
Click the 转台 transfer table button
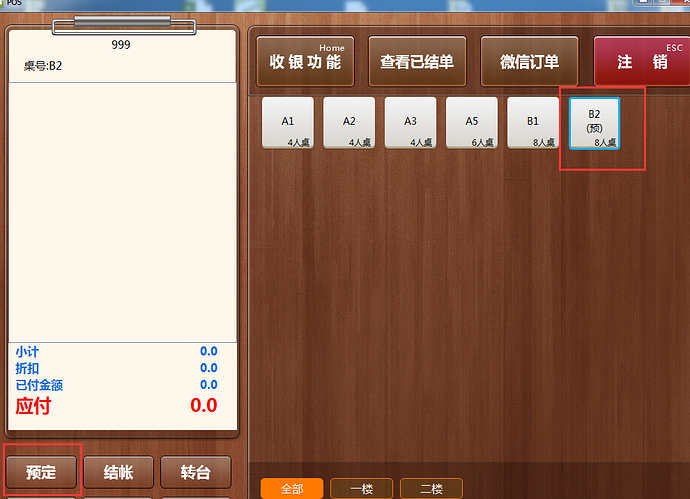(196, 472)
